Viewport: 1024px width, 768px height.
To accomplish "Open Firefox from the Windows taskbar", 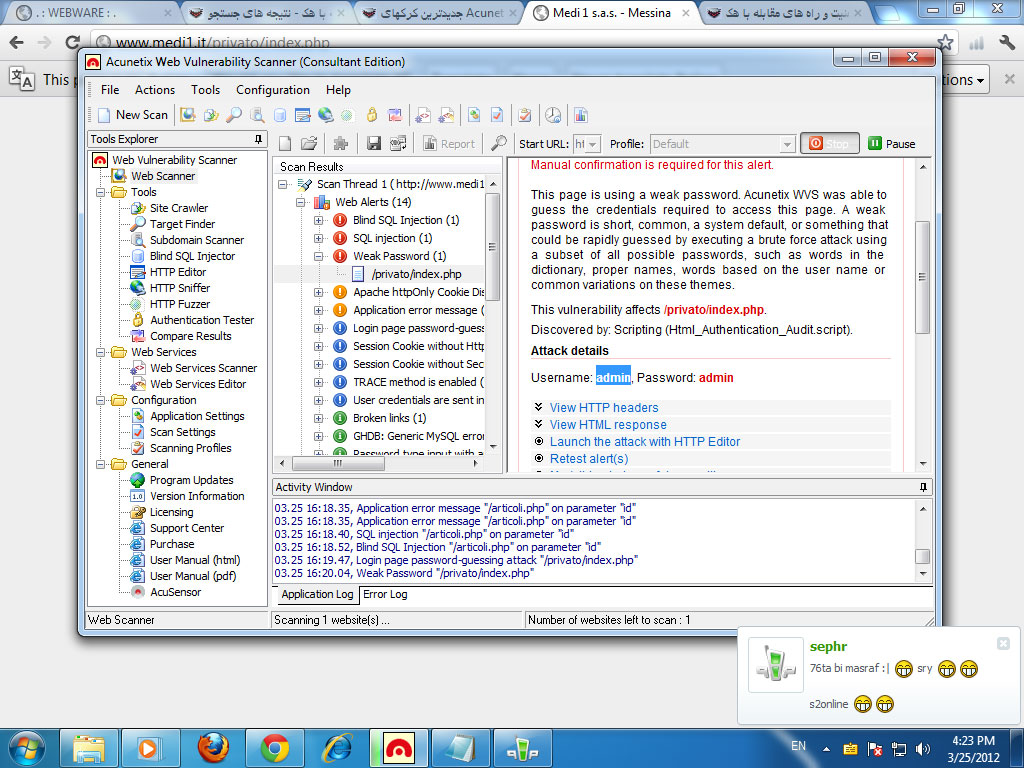I will coord(214,748).
